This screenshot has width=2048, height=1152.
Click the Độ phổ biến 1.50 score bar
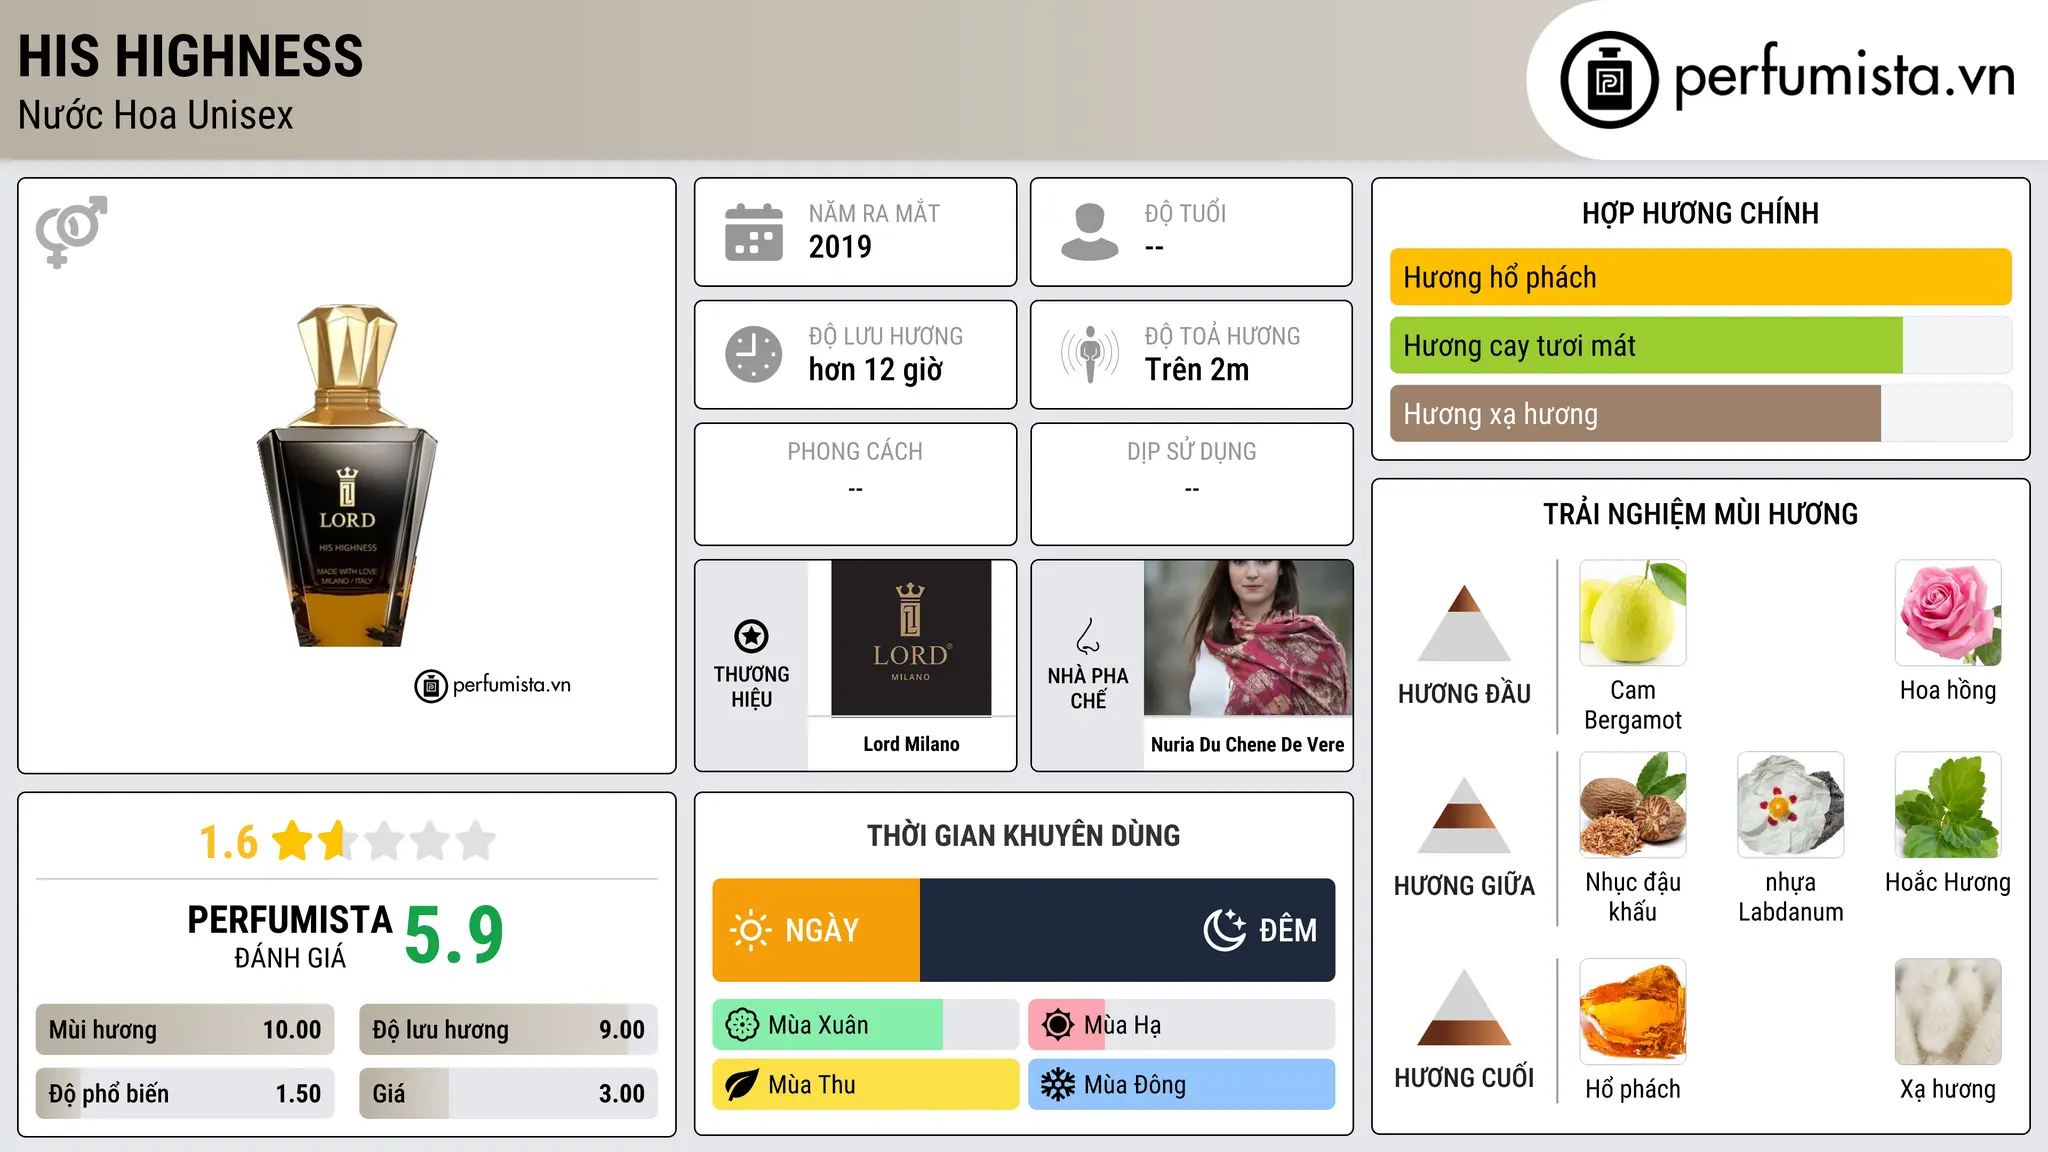(x=185, y=1094)
